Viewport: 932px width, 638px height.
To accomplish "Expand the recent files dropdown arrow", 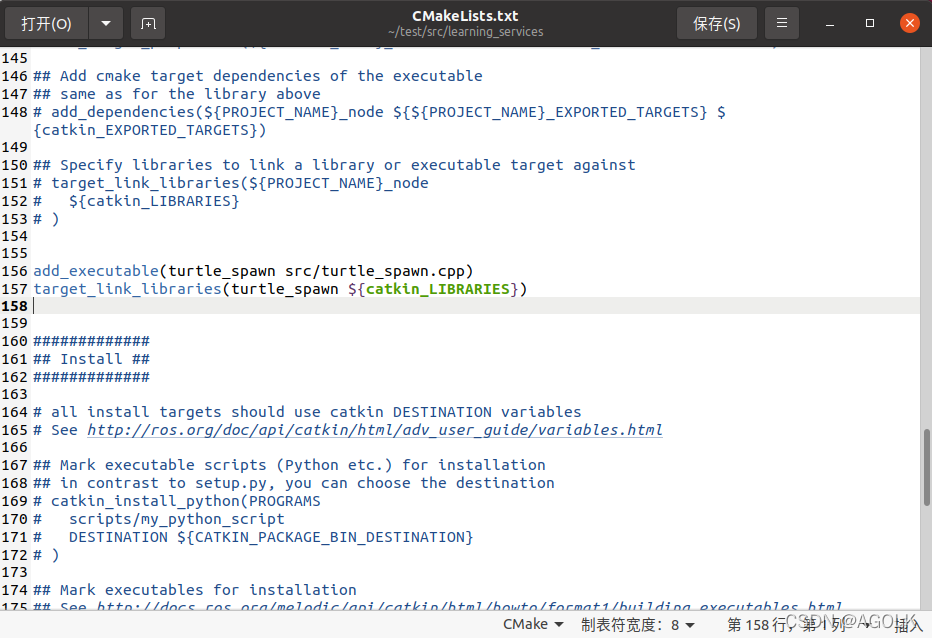I will 106,24.
